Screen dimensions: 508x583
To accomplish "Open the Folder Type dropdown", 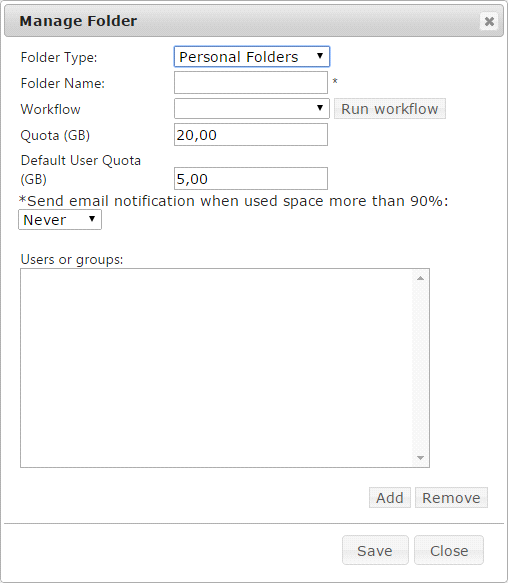I will pos(252,57).
